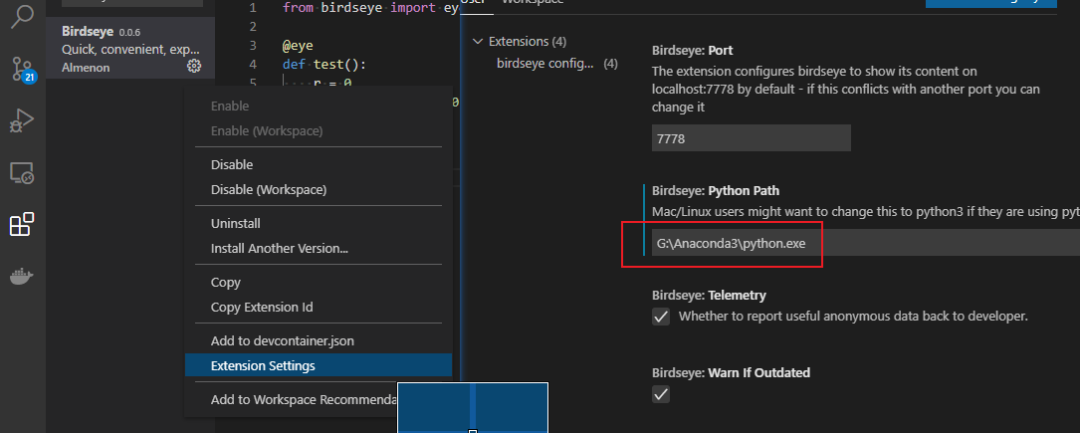Click the Birdseye: Python Path title
Image resolution: width=1080 pixels, height=433 pixels.
tap(716, 191)
